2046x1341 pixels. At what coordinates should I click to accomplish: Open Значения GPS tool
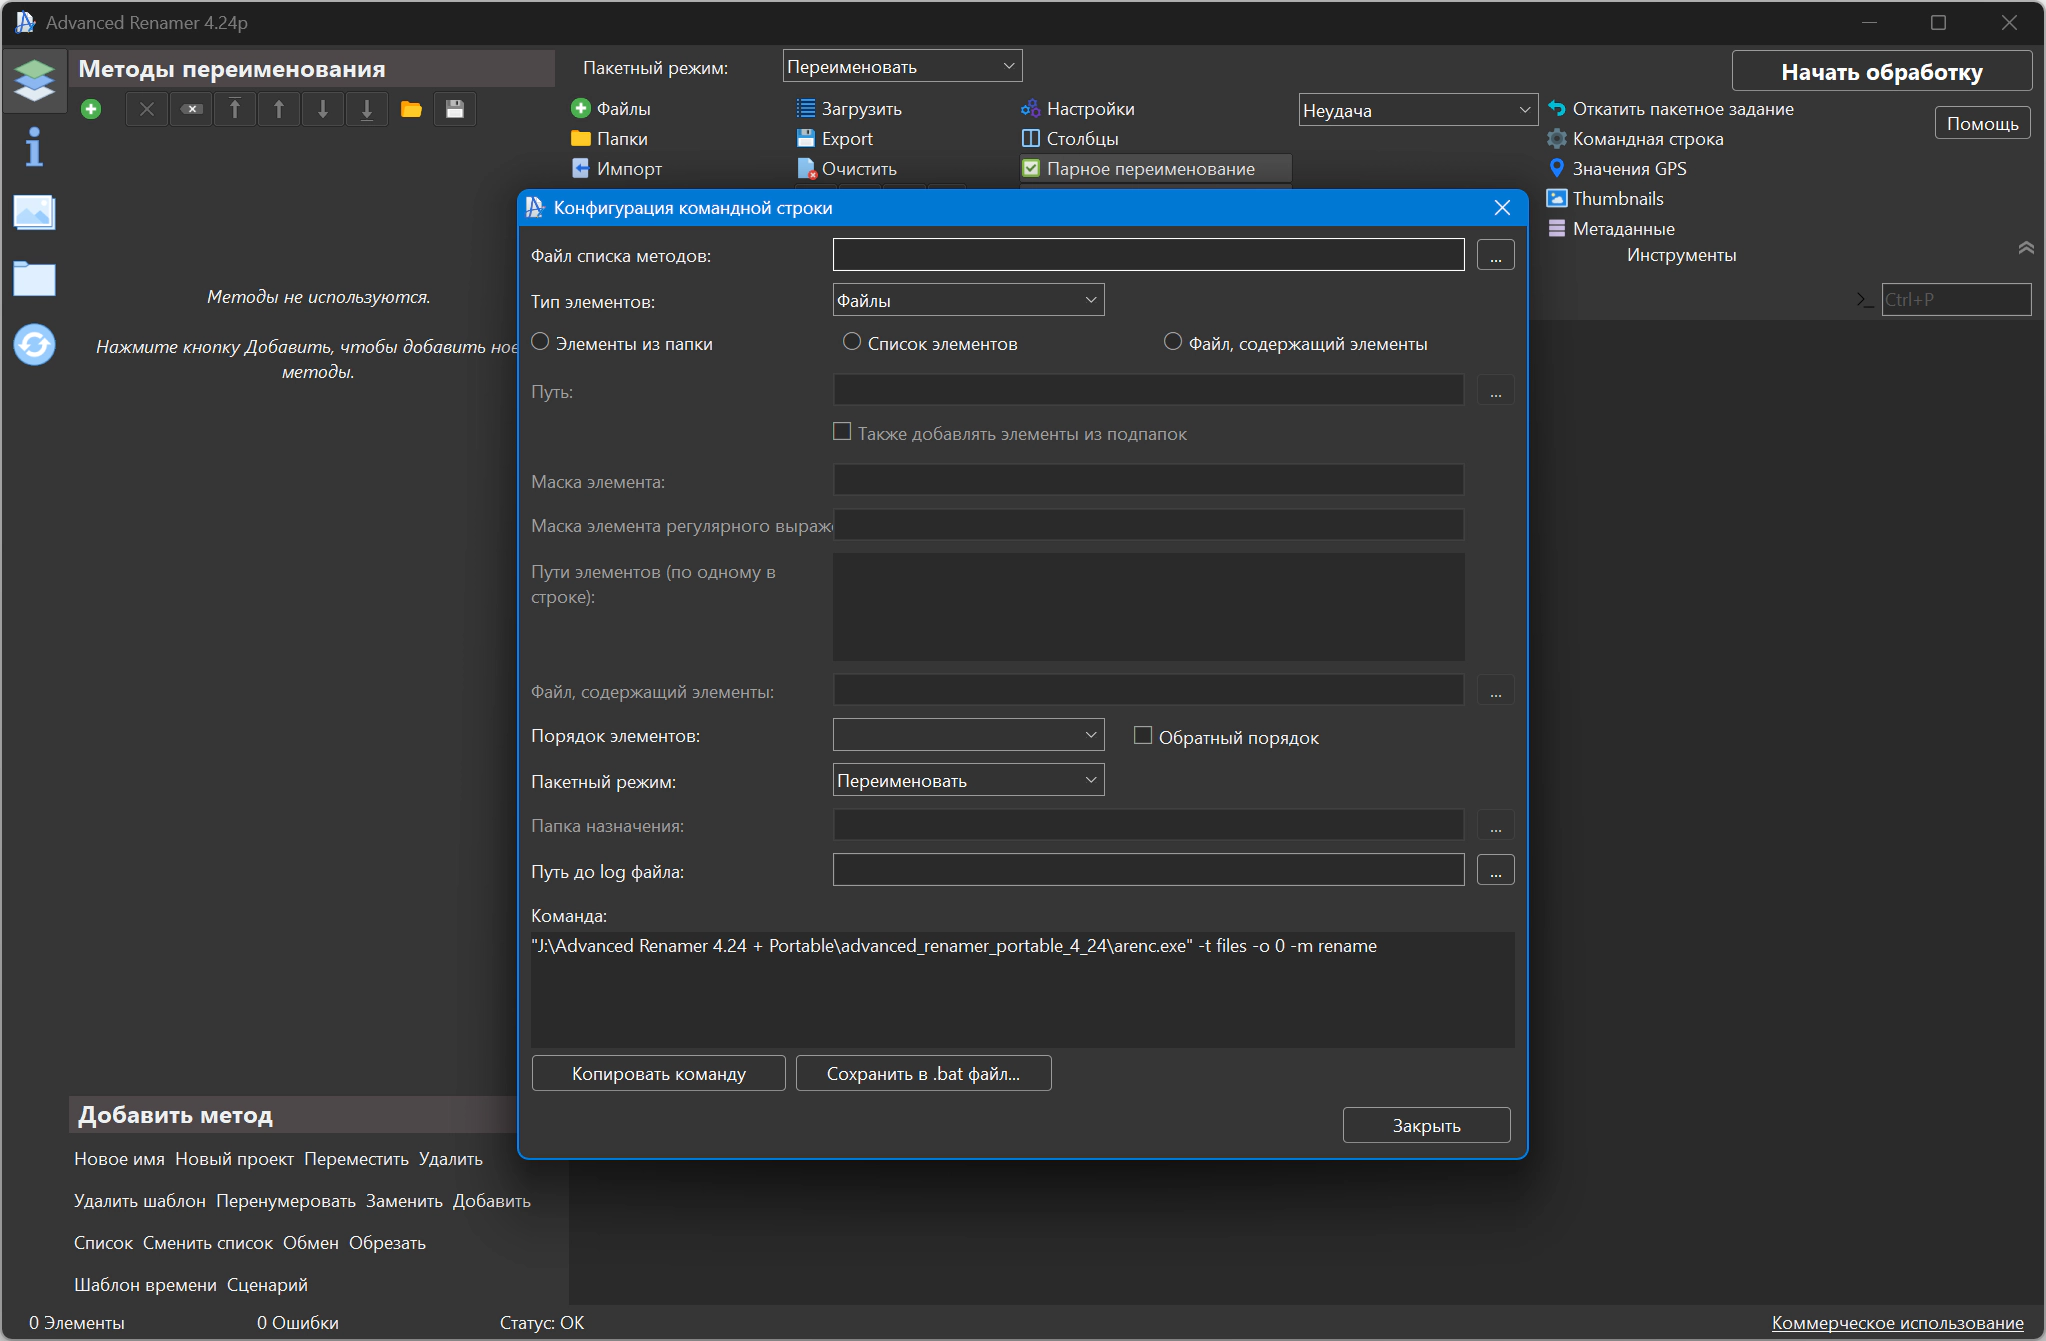tap(1618, 168)
